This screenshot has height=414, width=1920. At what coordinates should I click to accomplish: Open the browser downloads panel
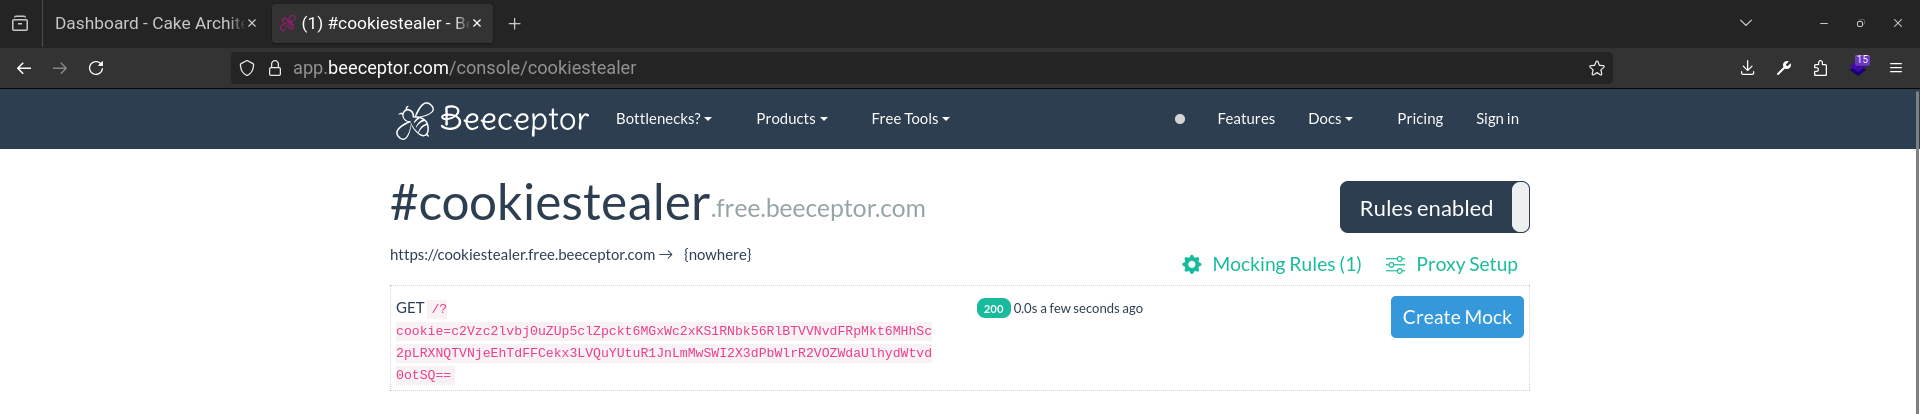pos(1747,68)
